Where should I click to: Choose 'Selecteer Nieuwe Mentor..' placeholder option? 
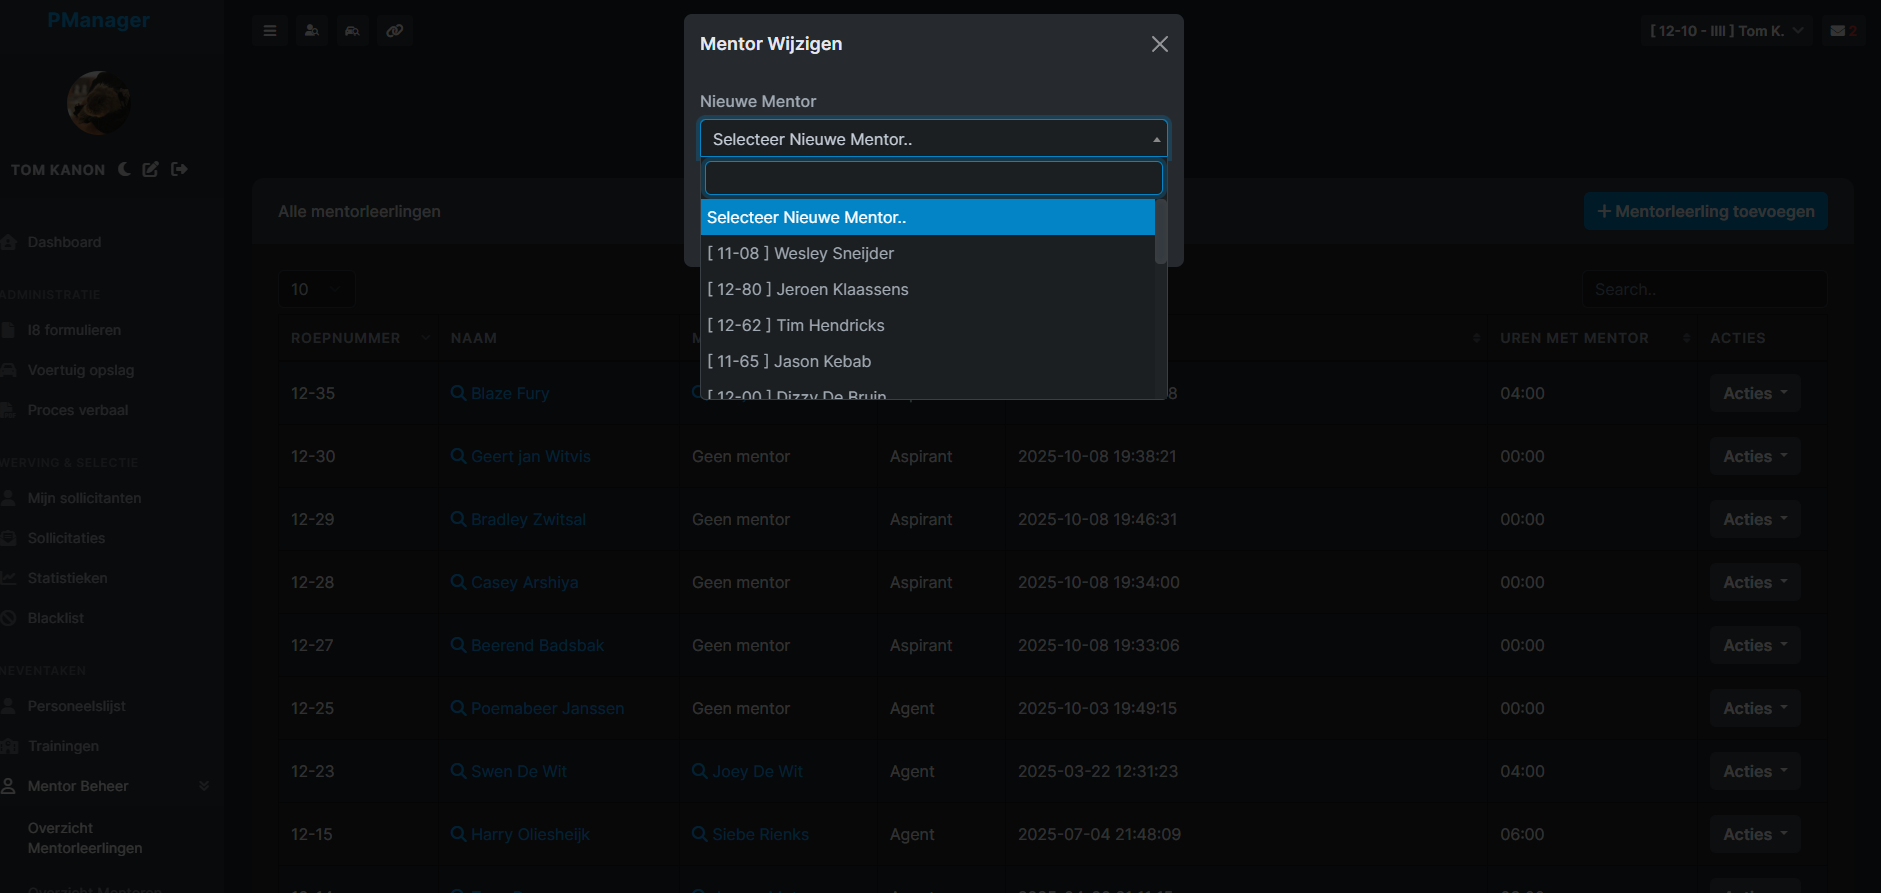[x=927, y=217]
